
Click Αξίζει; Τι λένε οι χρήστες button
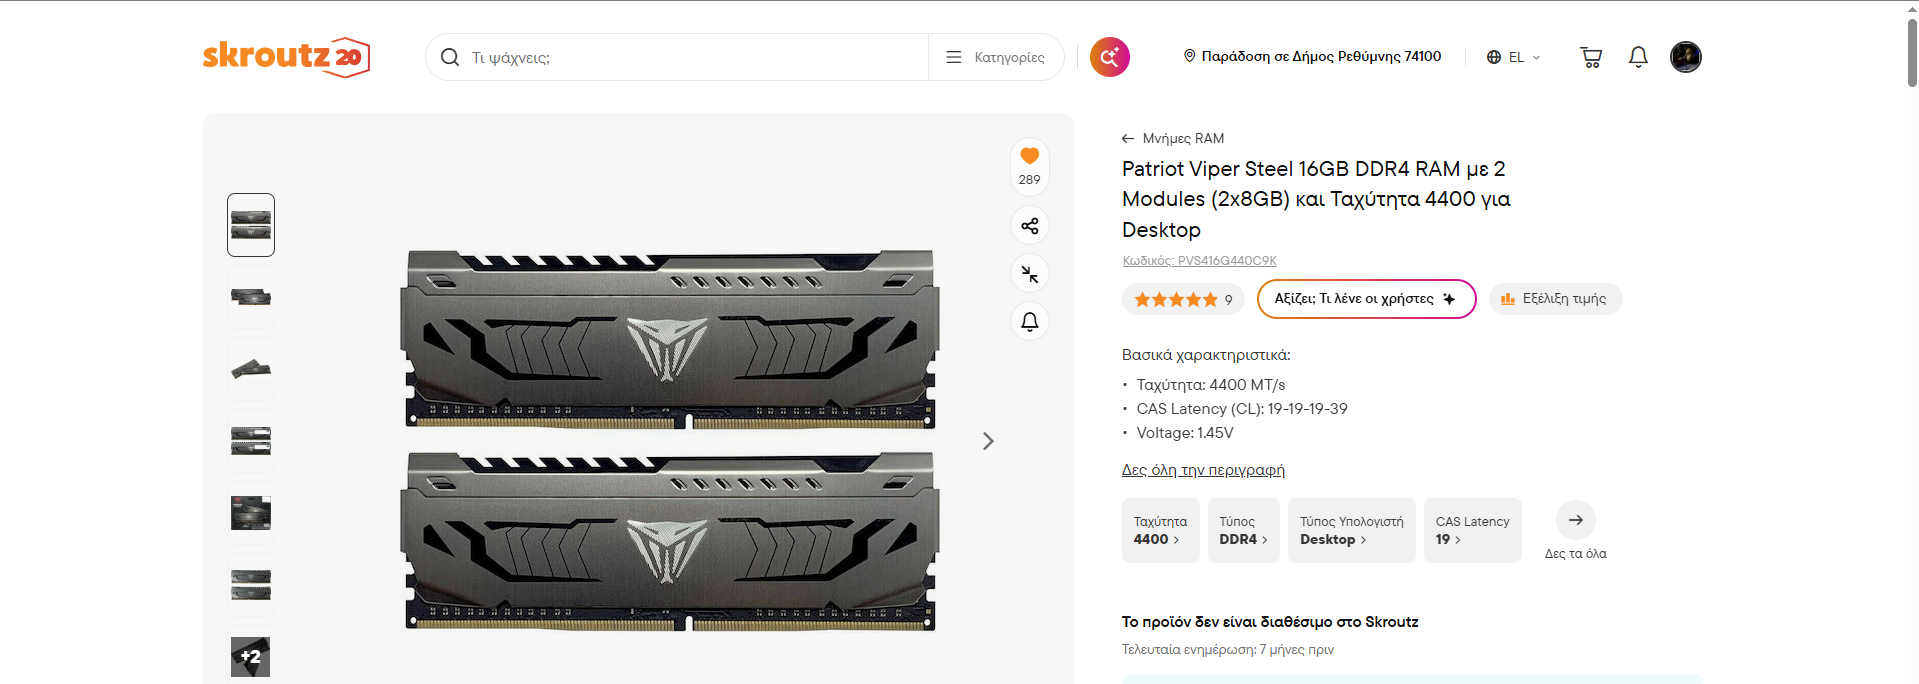1366,299
